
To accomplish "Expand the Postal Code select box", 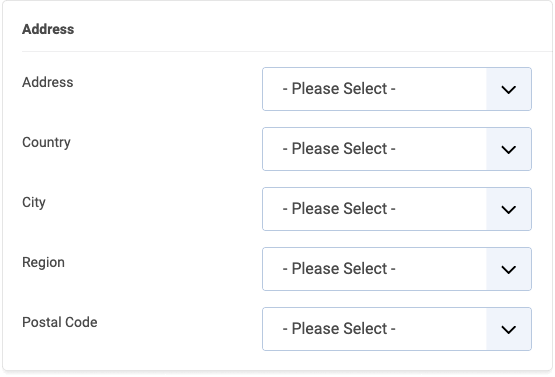I will (x=397, y=329).
